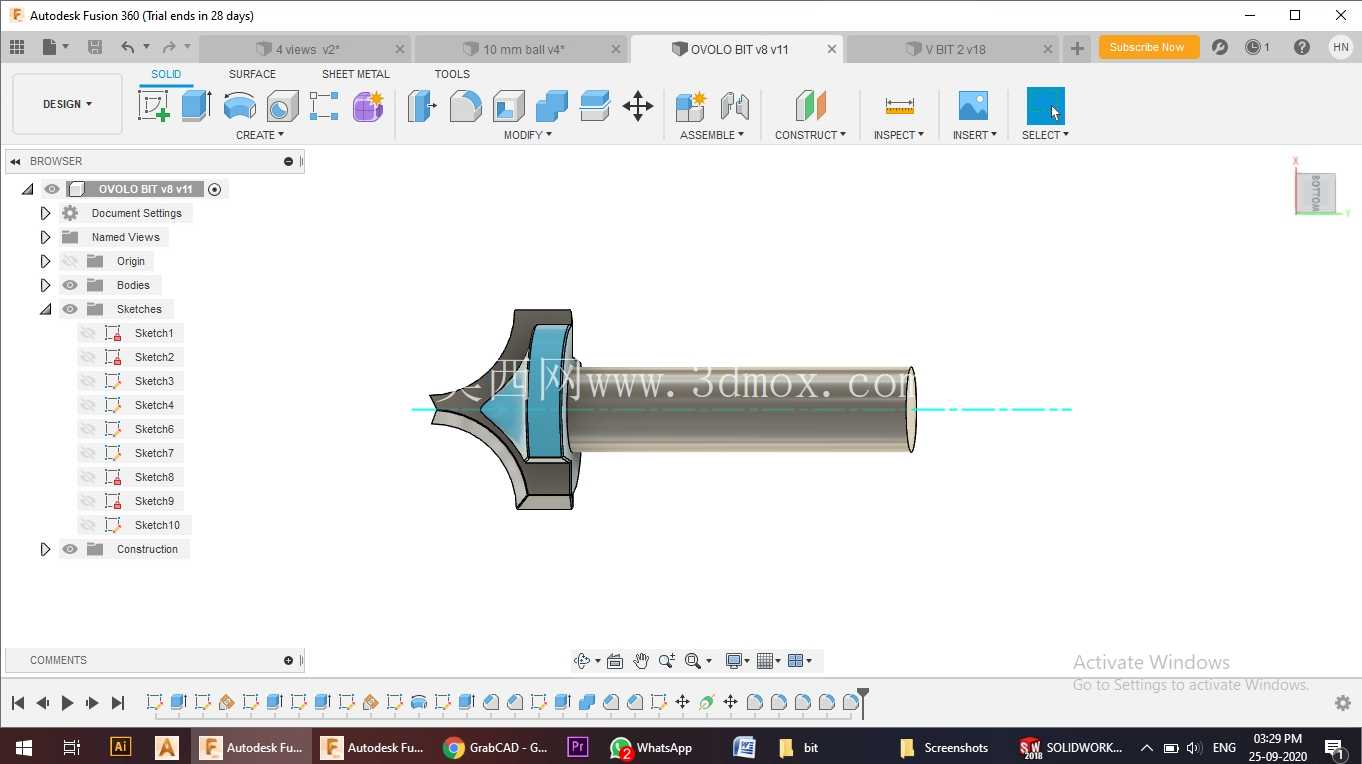Select the Create Sketch tool
The width and height of the screenshot is (1362, 764).
pos(154,106)
